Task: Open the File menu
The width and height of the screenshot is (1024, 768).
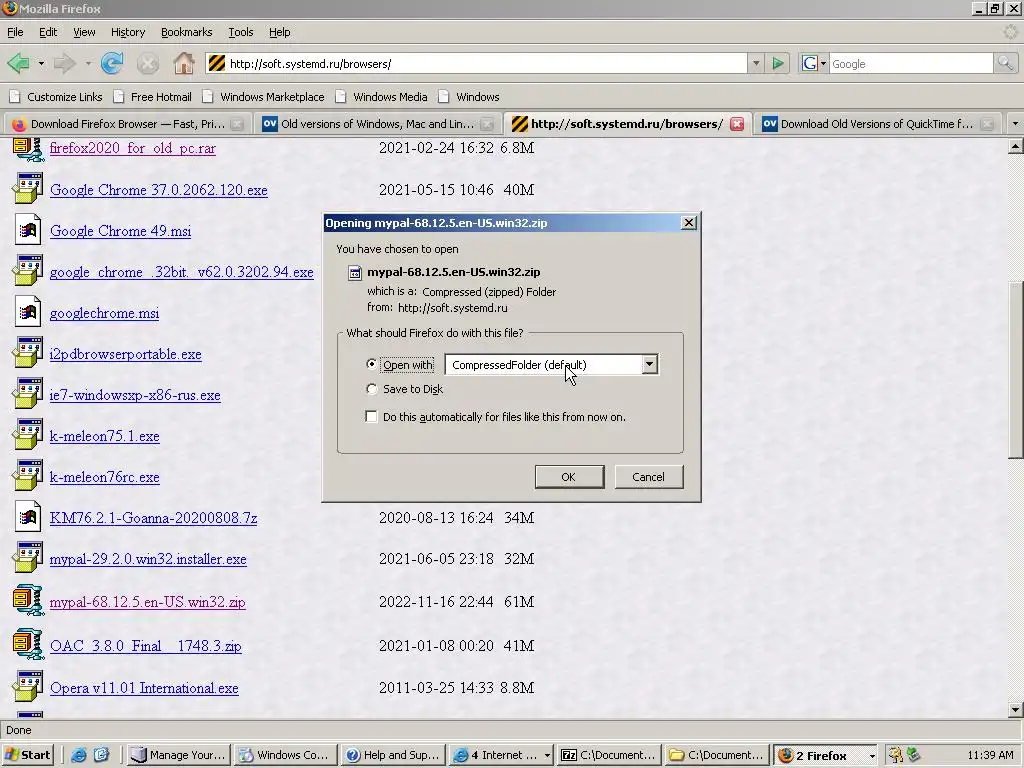Action: point(15,32)
